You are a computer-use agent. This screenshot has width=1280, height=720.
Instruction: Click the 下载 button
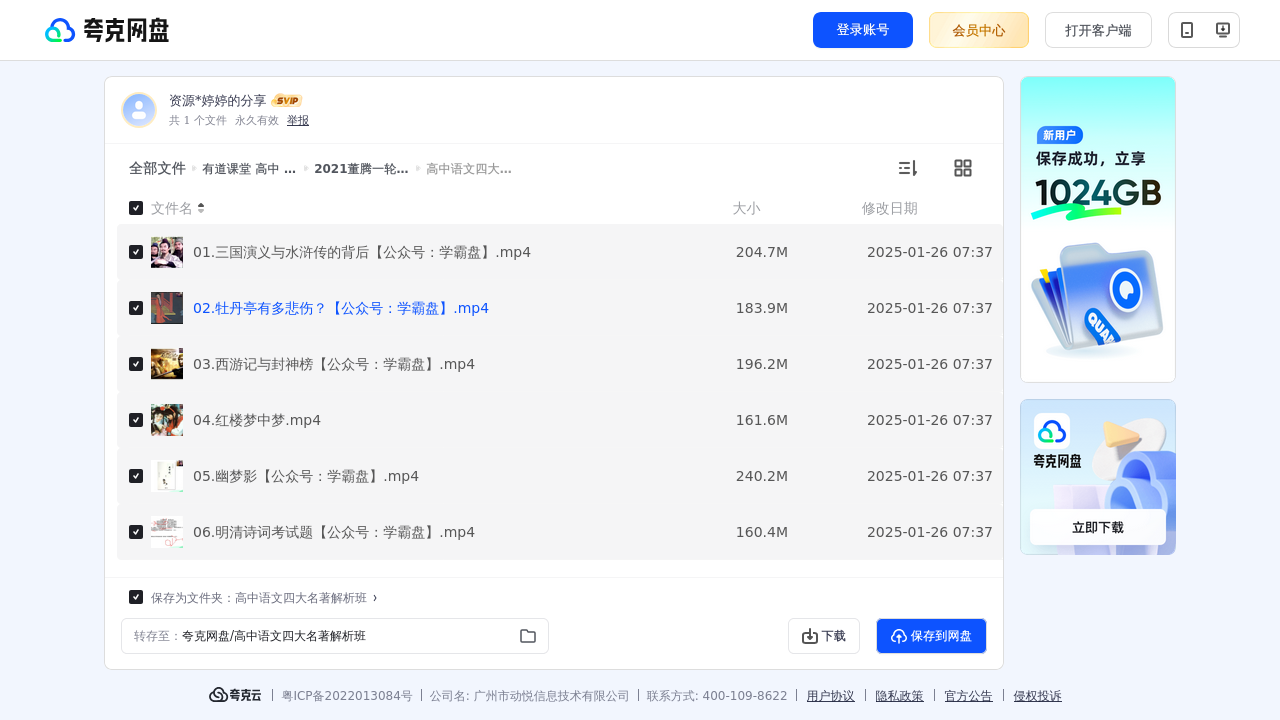824,636
